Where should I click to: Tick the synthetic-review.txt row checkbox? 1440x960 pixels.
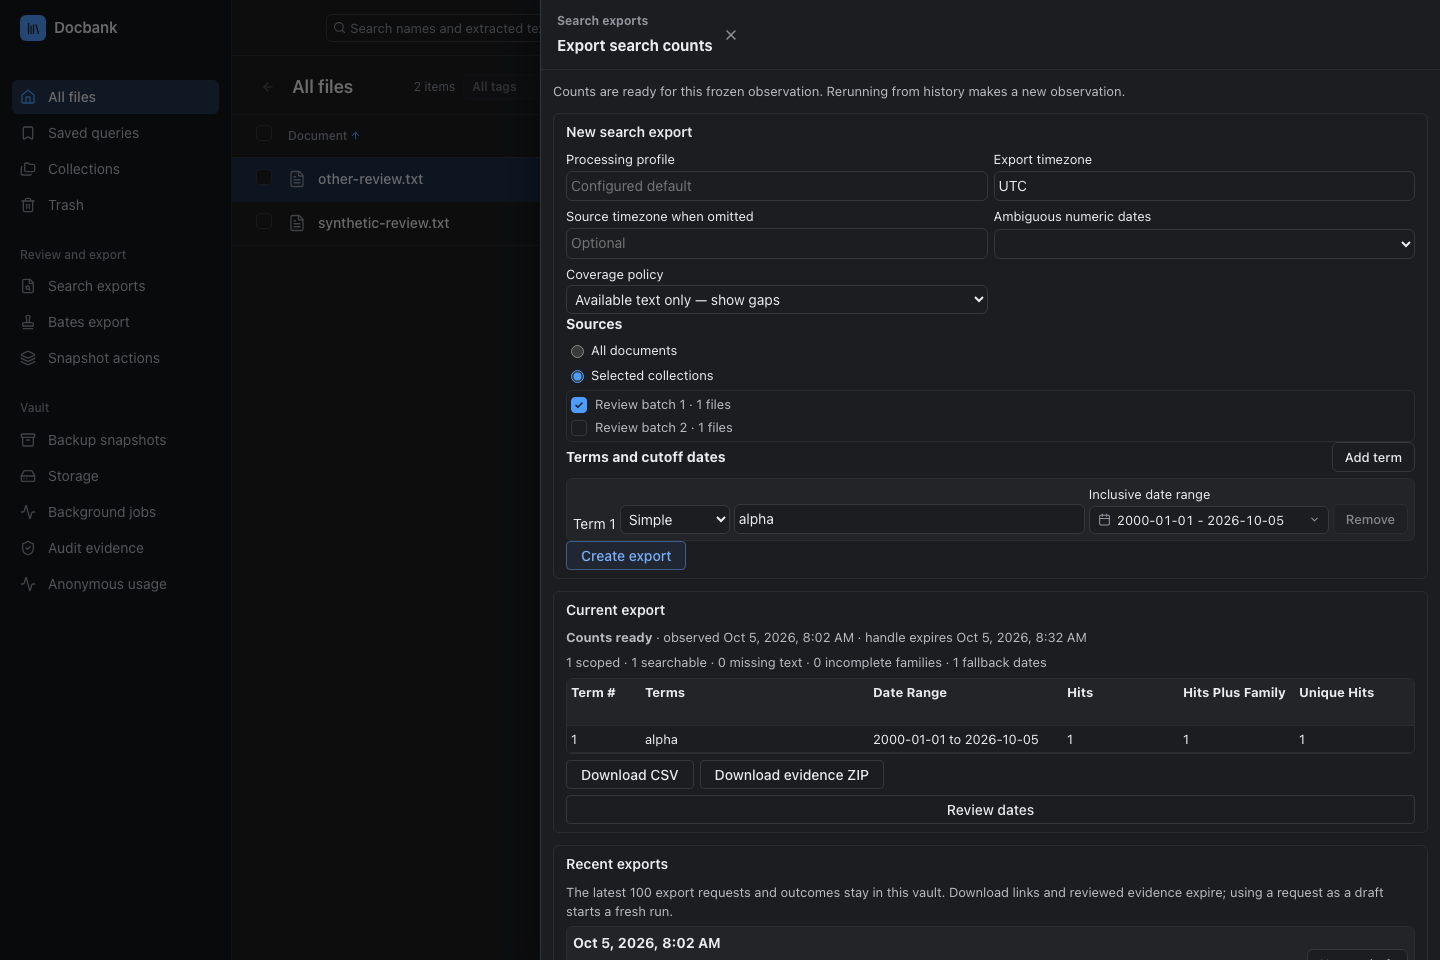[x=264, y=222]
